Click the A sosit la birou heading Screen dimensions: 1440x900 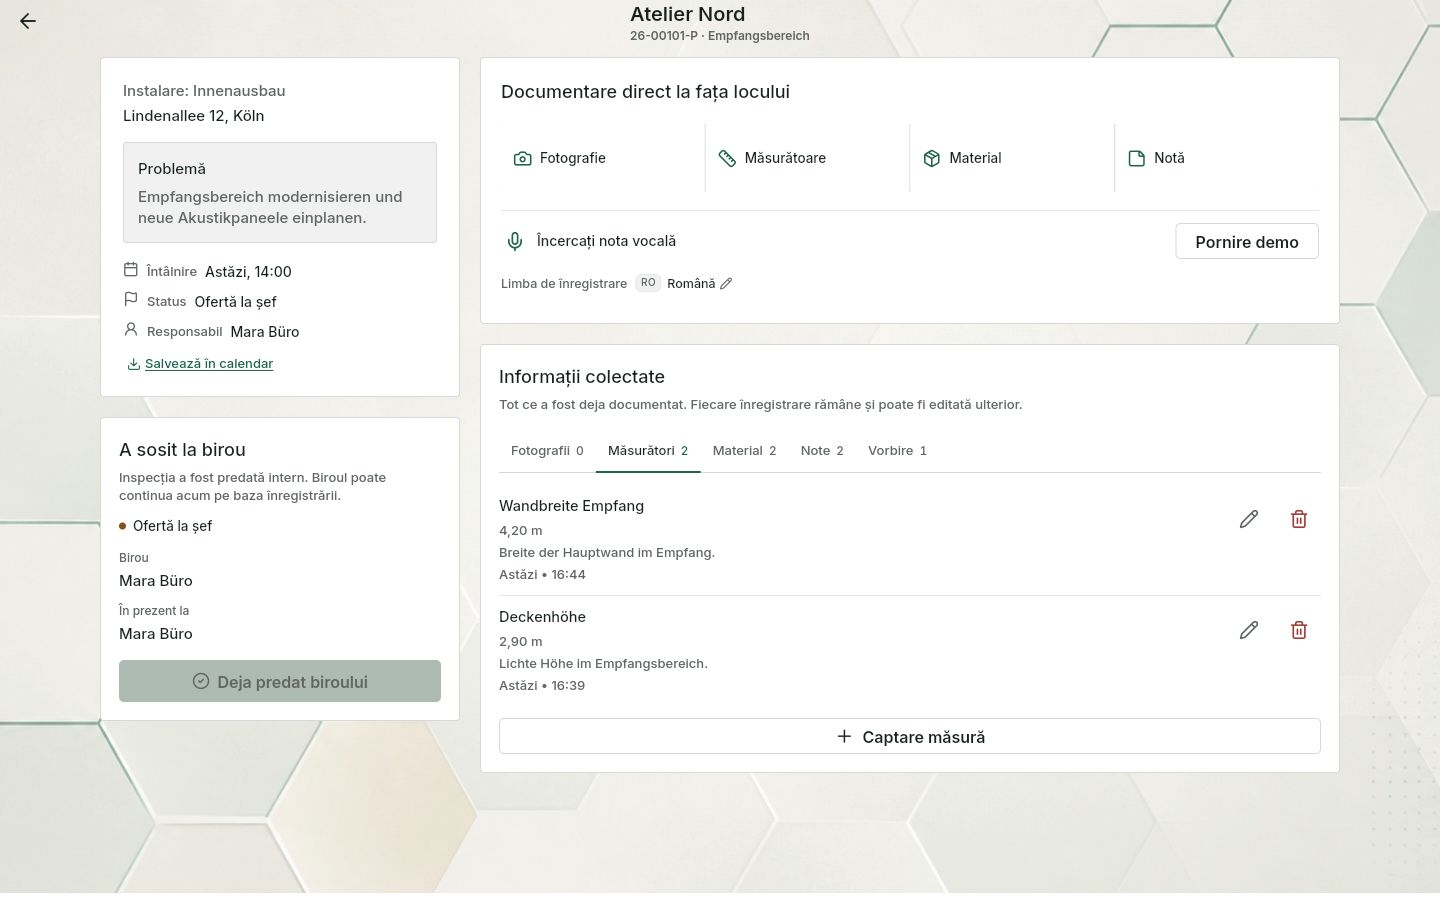(182, 450)
